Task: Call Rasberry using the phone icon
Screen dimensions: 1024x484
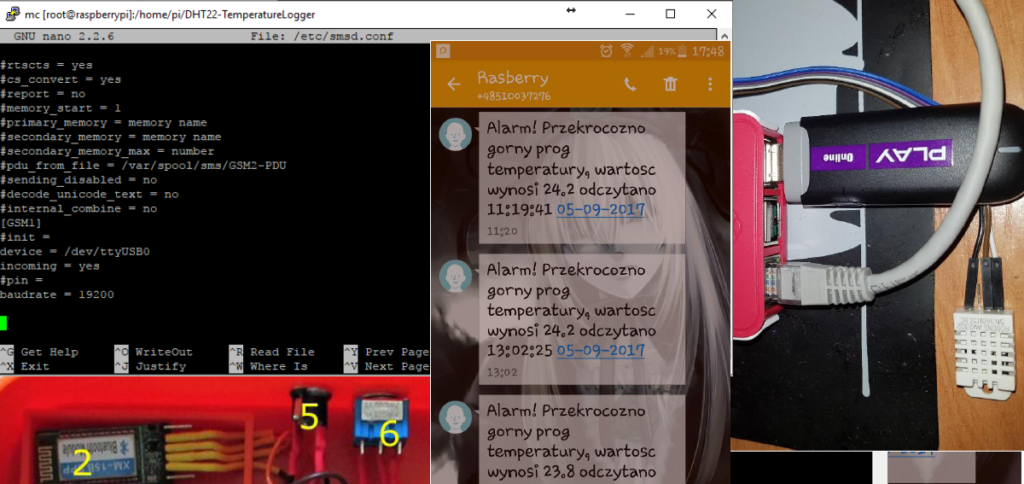Action: point(630,85)
